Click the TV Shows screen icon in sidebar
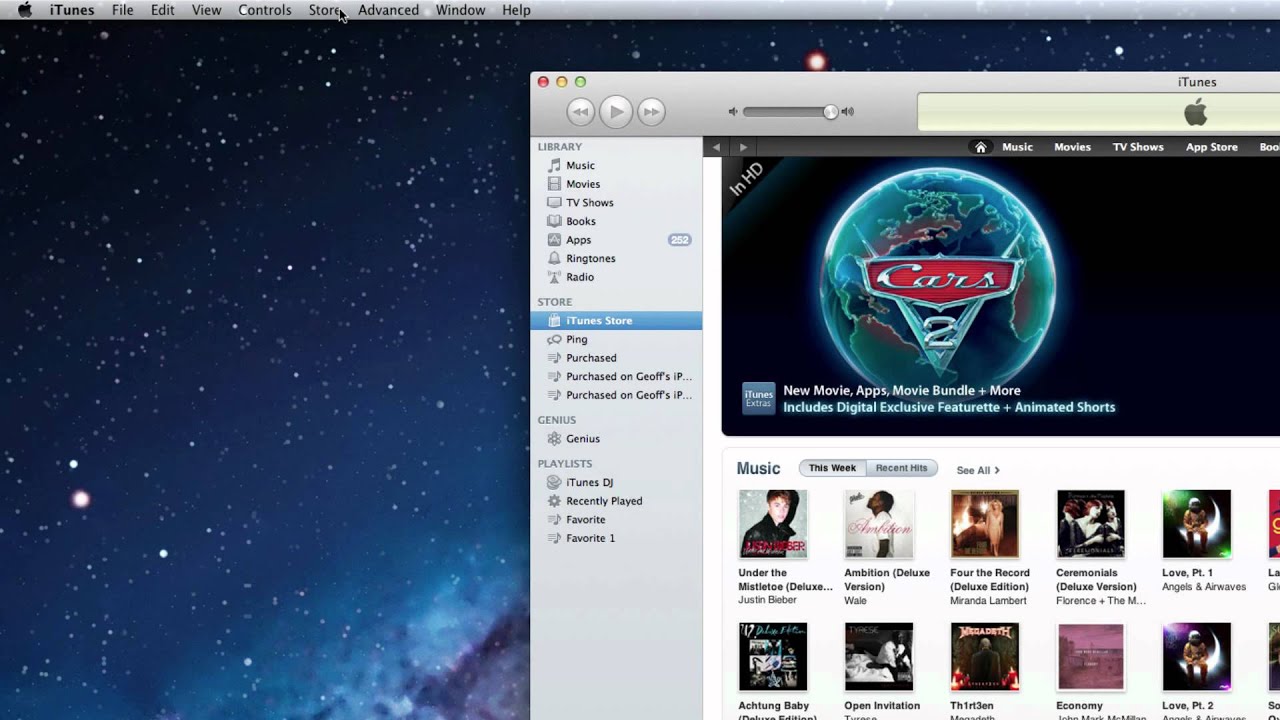1280x720 pixels. pos(554,202)
